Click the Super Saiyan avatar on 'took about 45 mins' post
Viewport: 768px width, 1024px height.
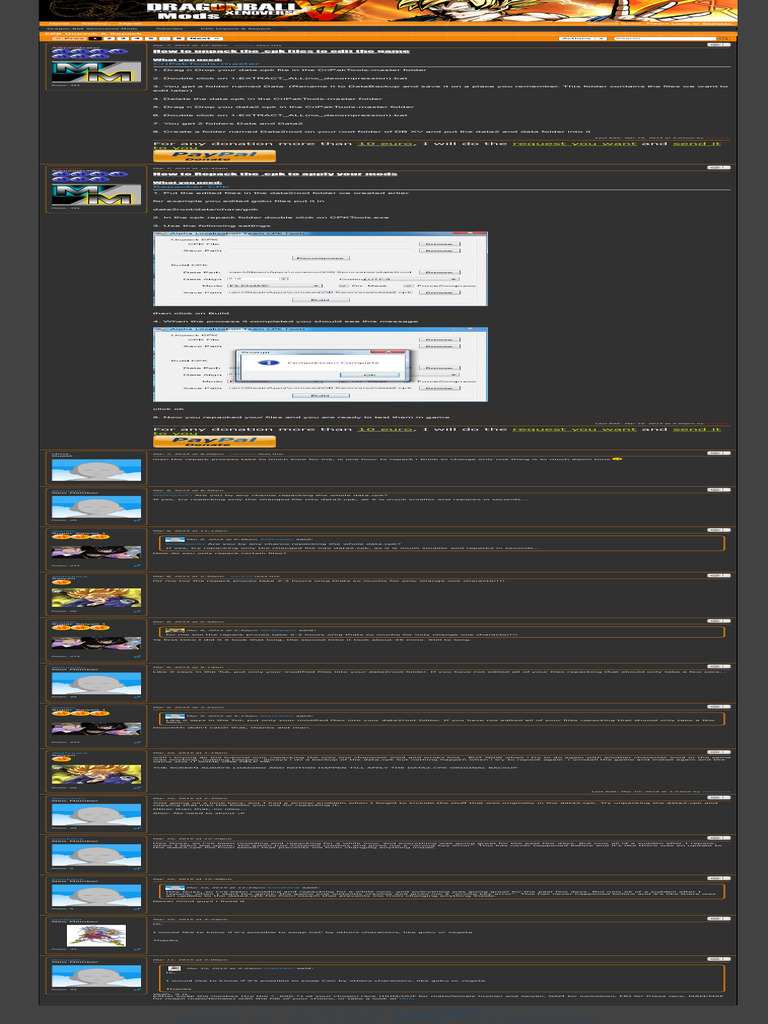coord(96,643)
